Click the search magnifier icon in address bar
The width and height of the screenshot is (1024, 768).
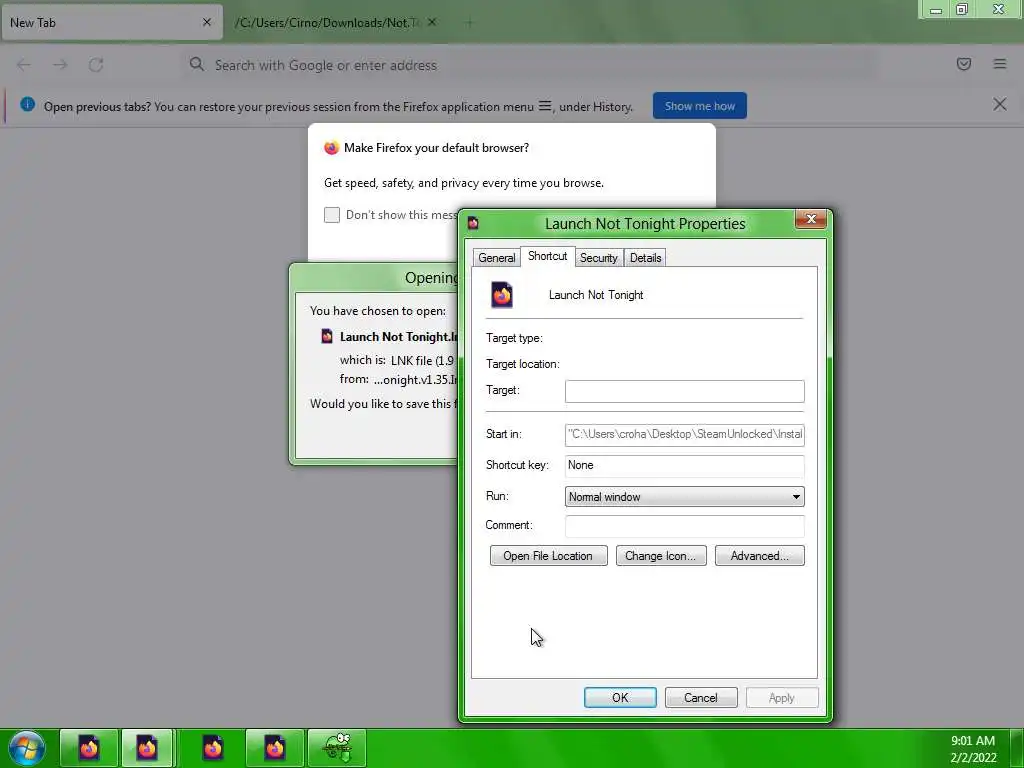pyautogui.click(x=197, y=64)
